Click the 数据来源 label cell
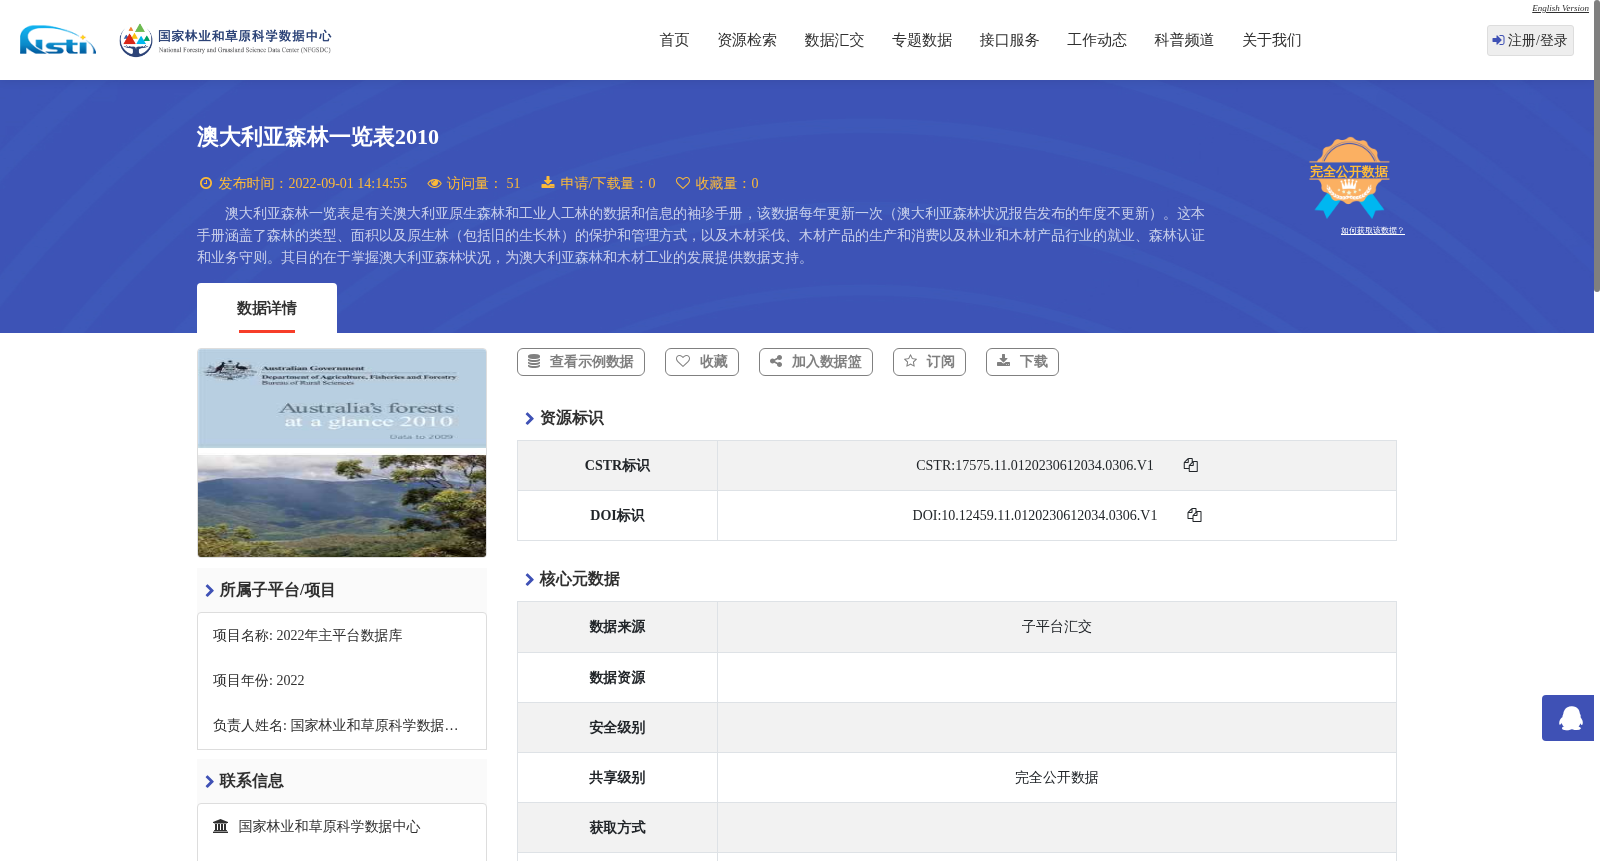 tap(617, 627)
